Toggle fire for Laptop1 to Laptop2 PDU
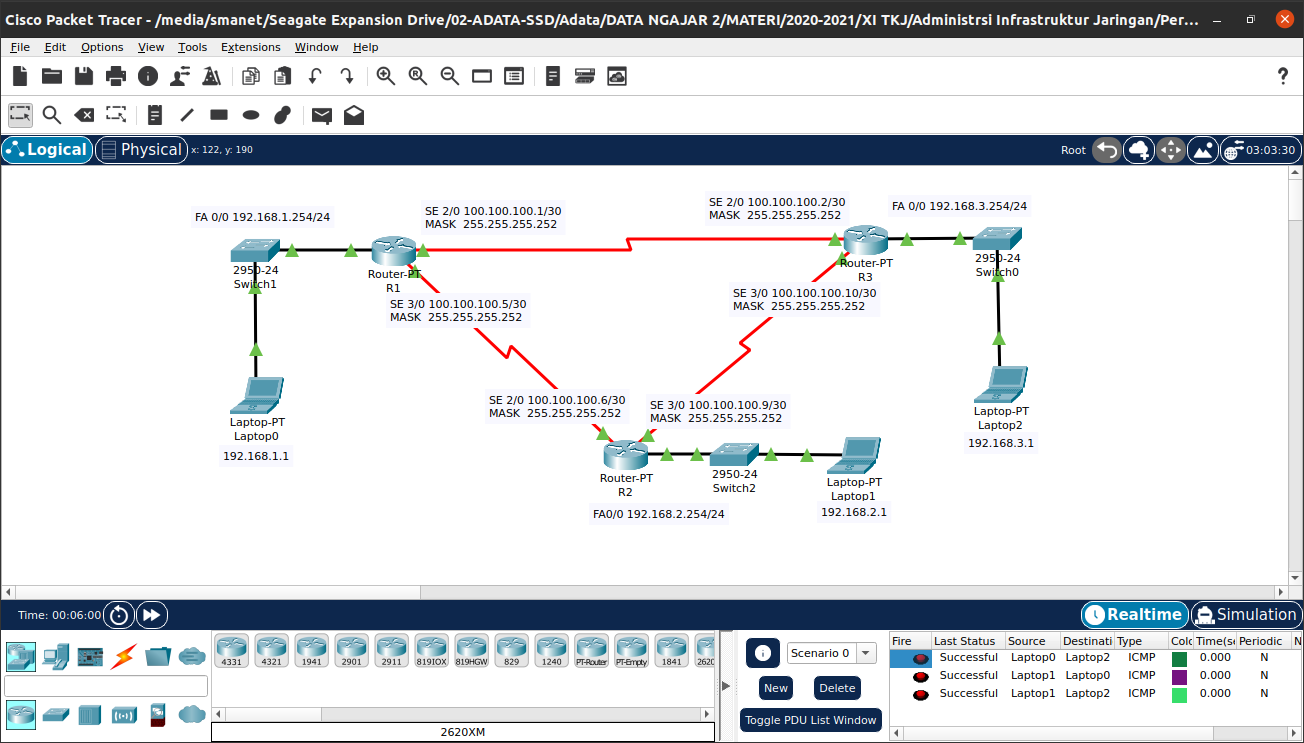The image size is (1304, 743). pos(919,694)
